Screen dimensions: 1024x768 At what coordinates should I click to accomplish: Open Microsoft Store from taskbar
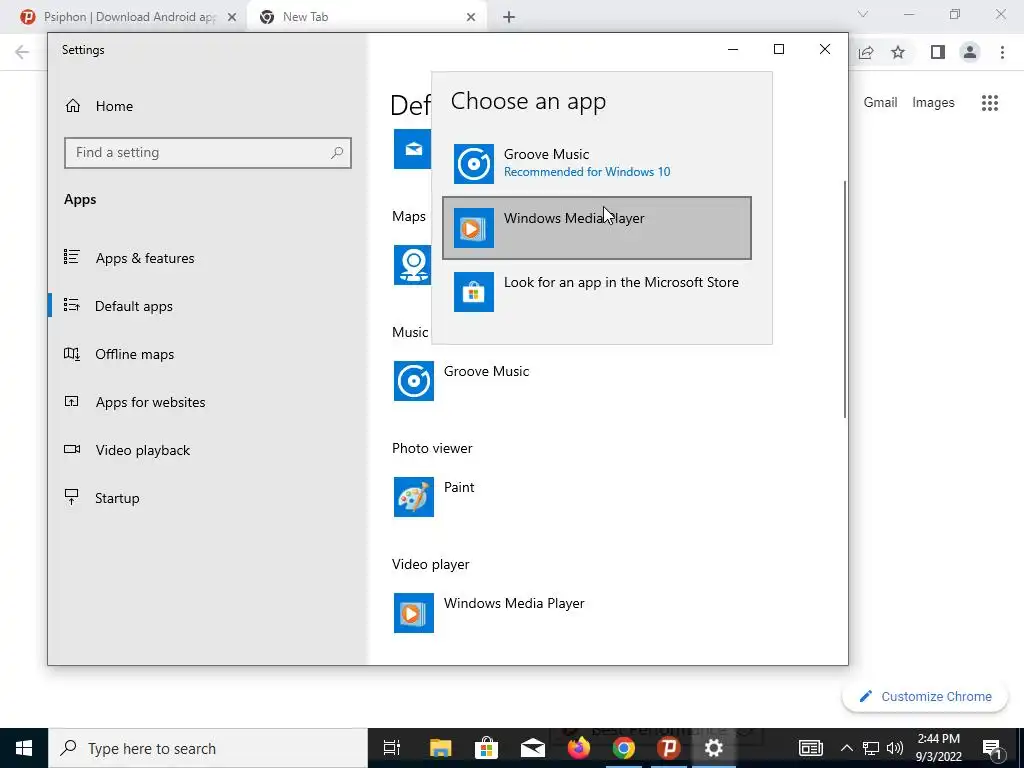[x=487, y=748]
